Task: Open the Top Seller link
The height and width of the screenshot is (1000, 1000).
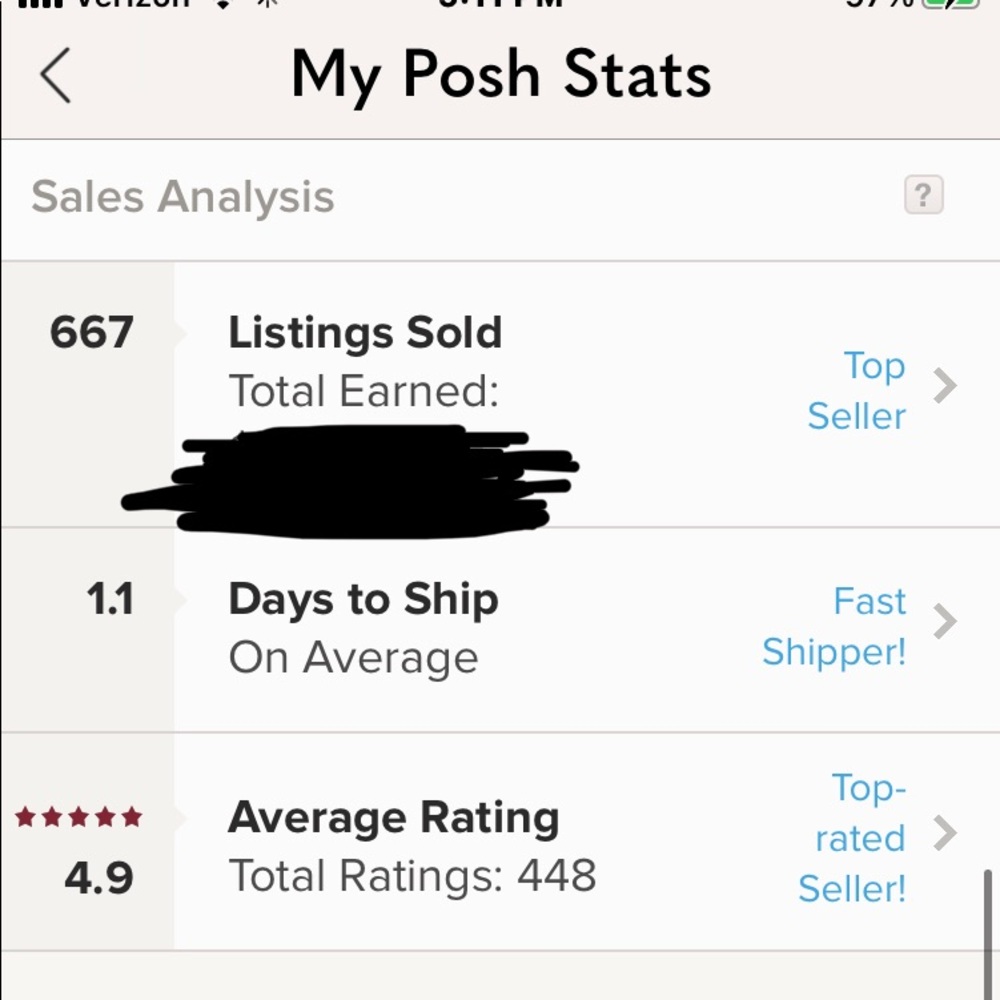Action: [x=857, y=390]
